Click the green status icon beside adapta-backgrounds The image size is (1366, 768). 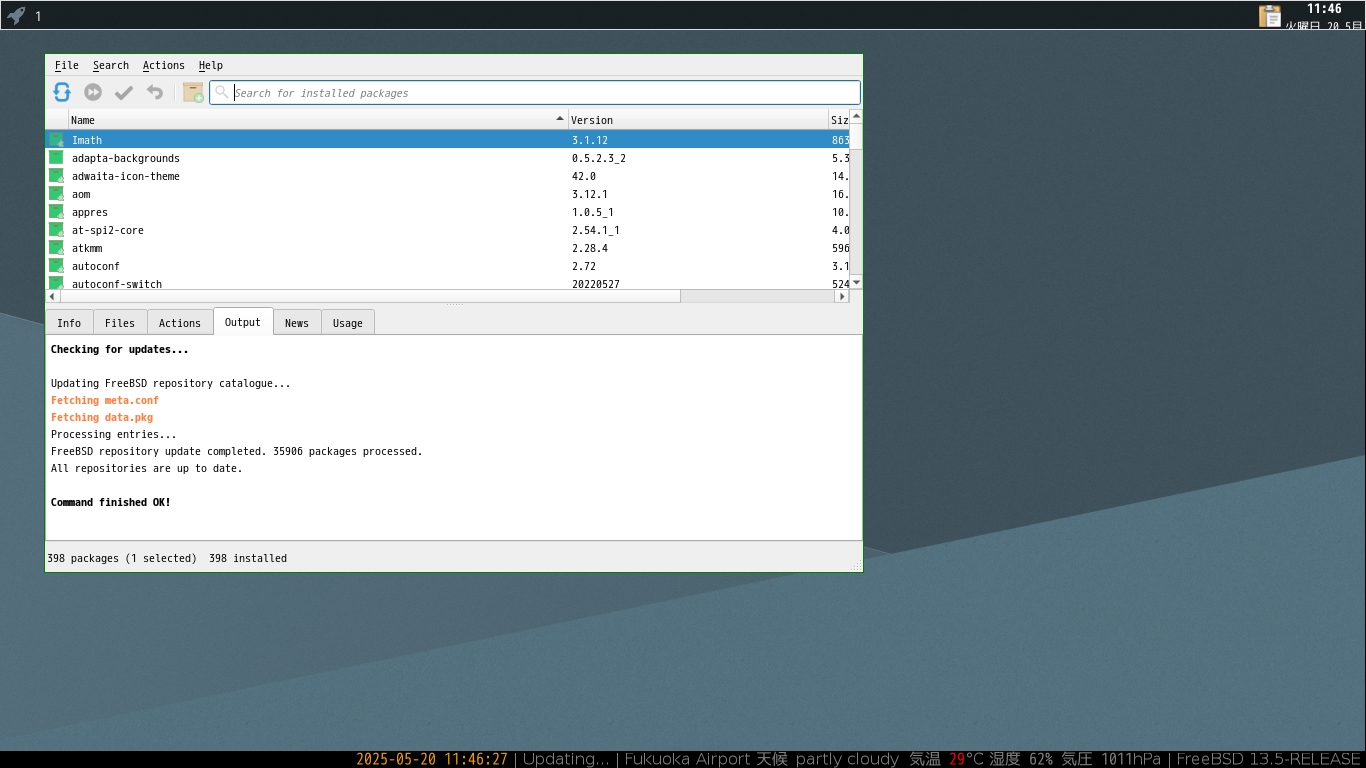(x=56, y=158)
